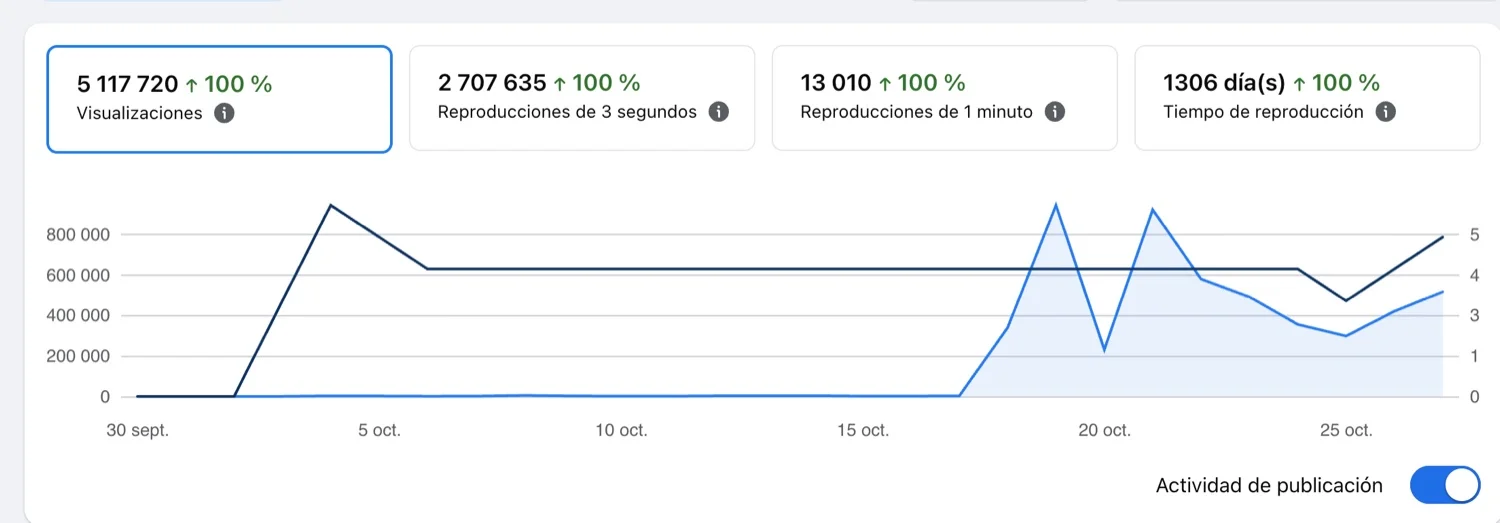The height and width of the screenshot is (523, 1500).
Task: Select the Reproducciones de 3 segundos card
Action: 582,98
